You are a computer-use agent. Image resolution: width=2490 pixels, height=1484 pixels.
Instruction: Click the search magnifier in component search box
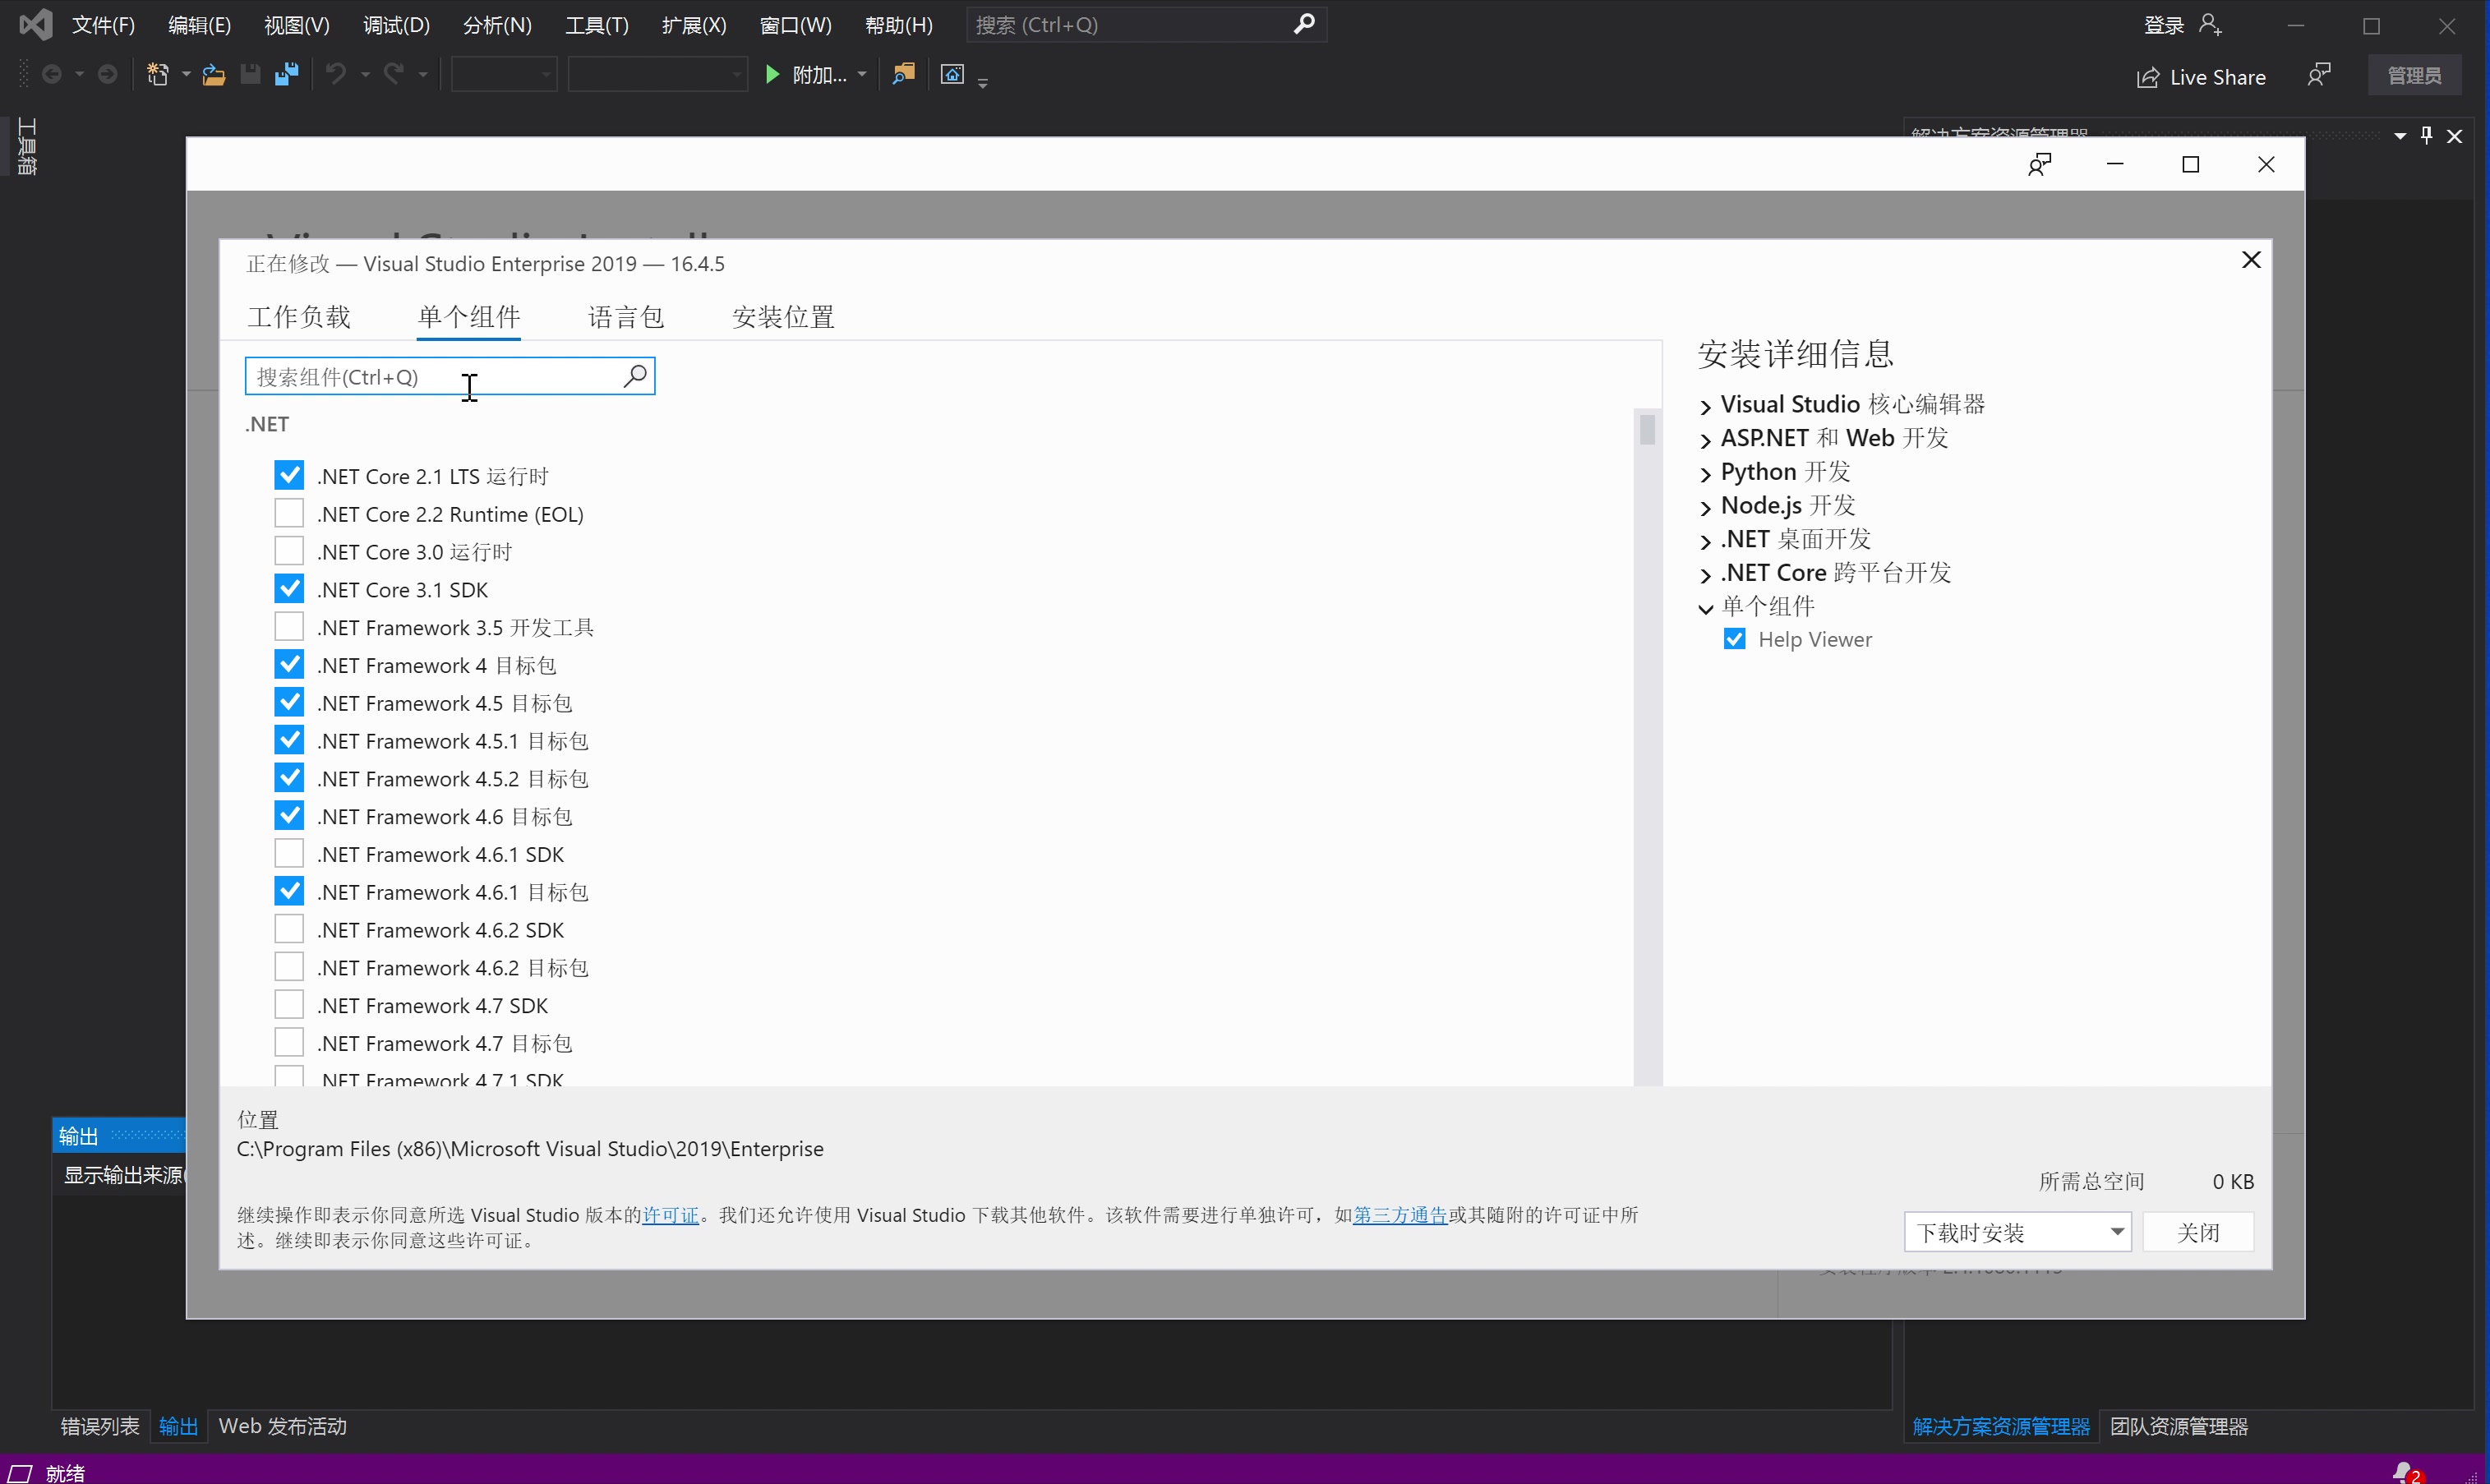click(635, 376)
